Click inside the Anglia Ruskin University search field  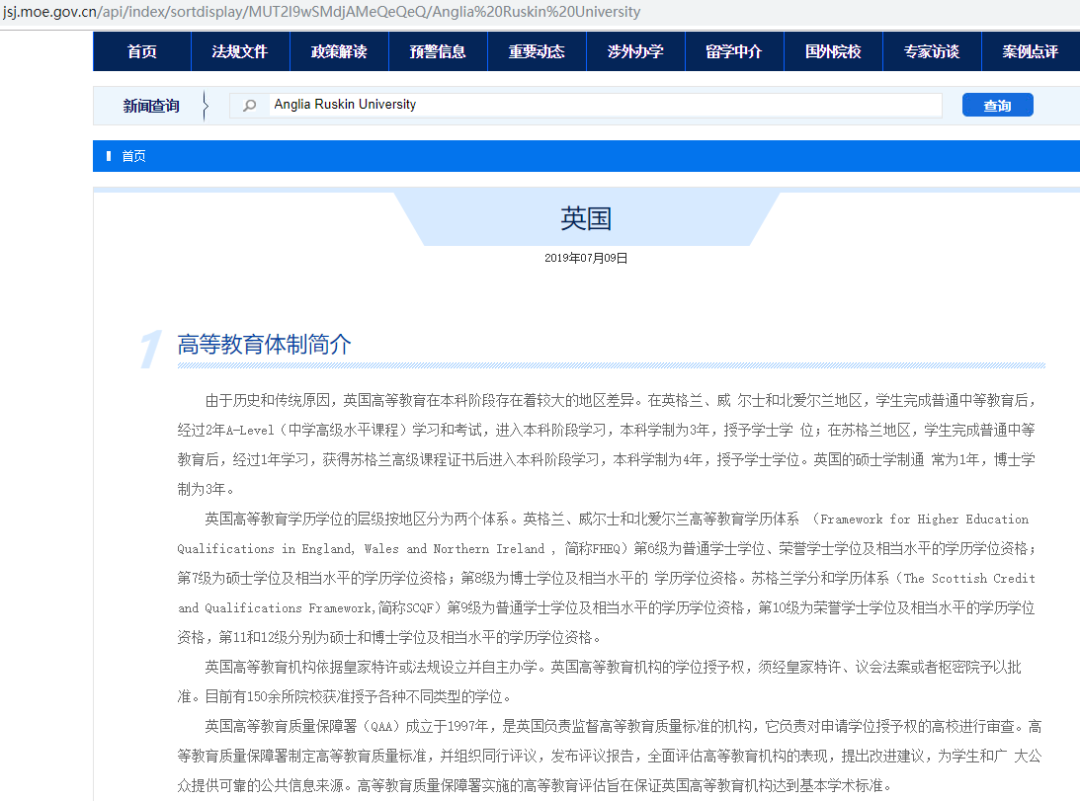[x=600, y=104]
